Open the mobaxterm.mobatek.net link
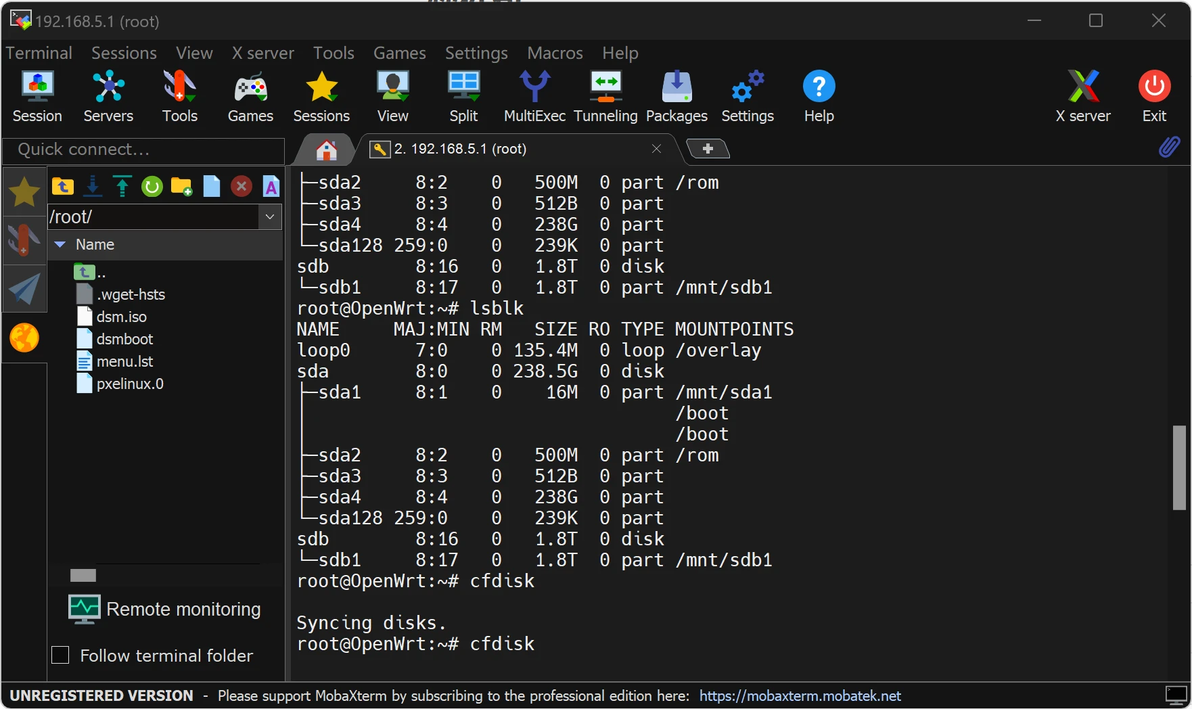Viewport: 1192px width, 709px height. [x=800, y=695]
